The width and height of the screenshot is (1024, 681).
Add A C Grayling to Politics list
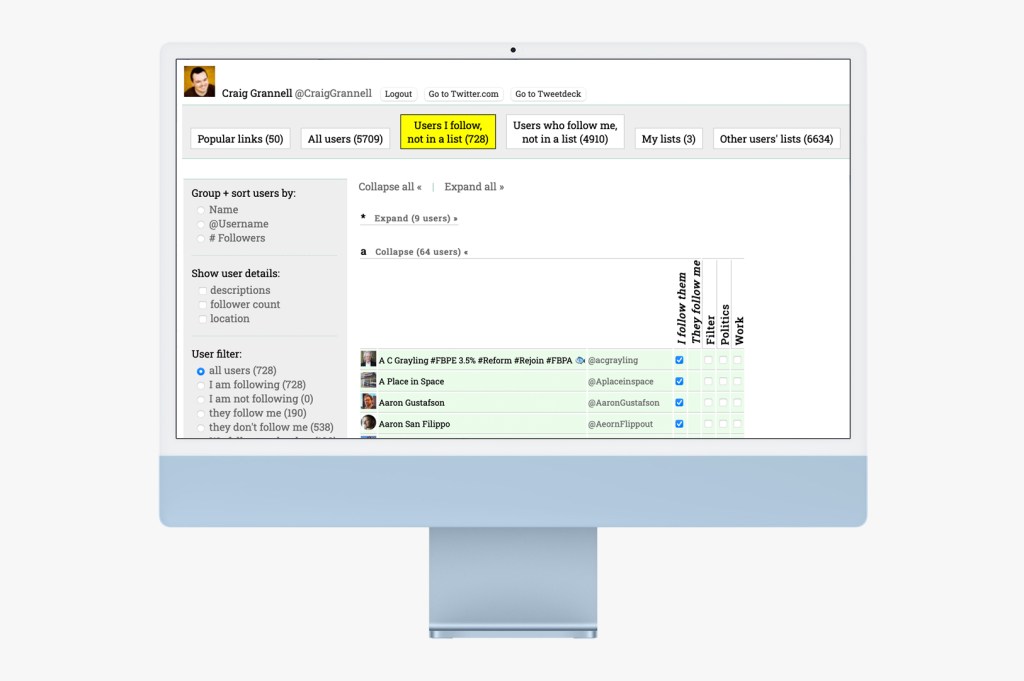point(723,360)
